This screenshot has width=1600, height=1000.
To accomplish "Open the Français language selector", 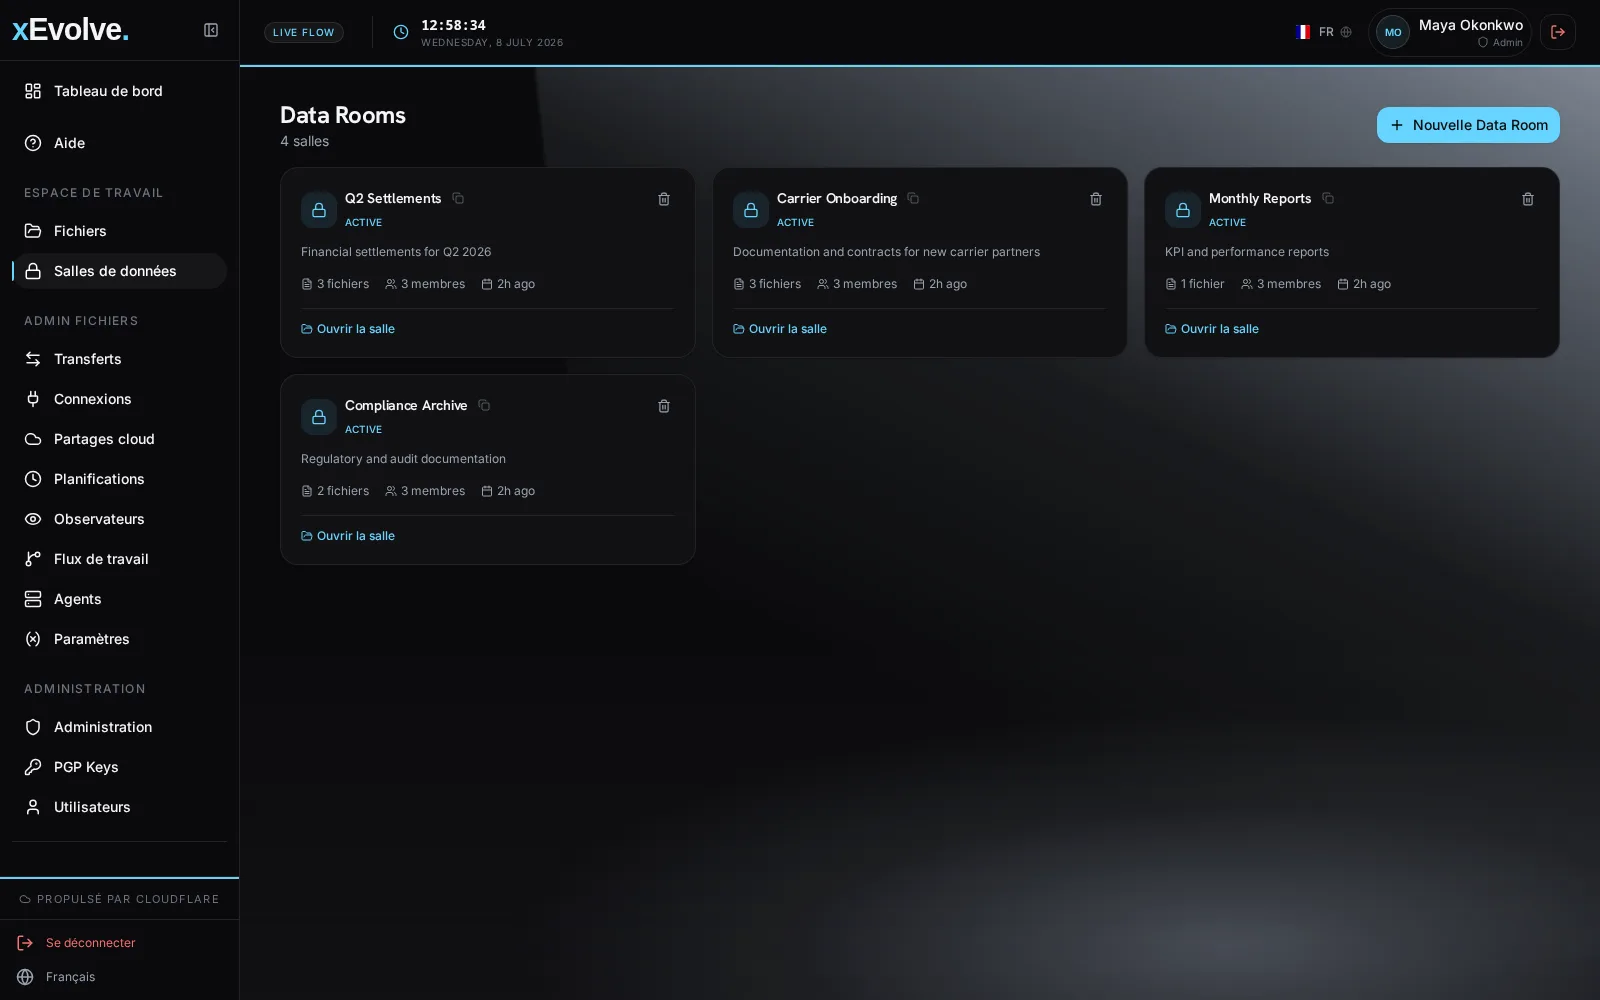I will pyautogui.click(x=57, y=977).
